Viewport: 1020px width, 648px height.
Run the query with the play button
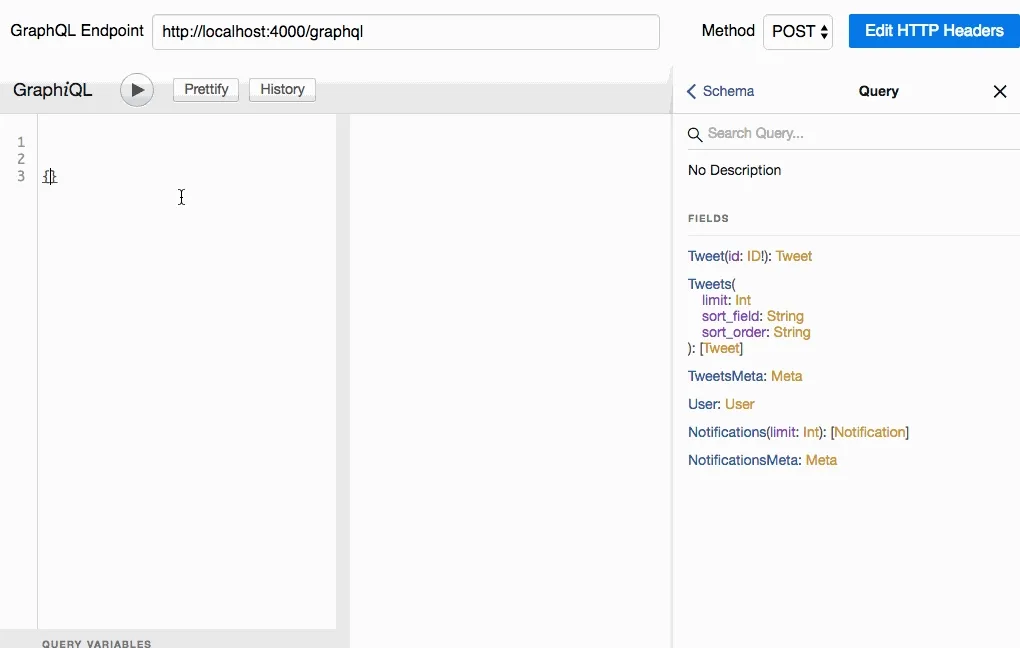click(x=136, y=89)
